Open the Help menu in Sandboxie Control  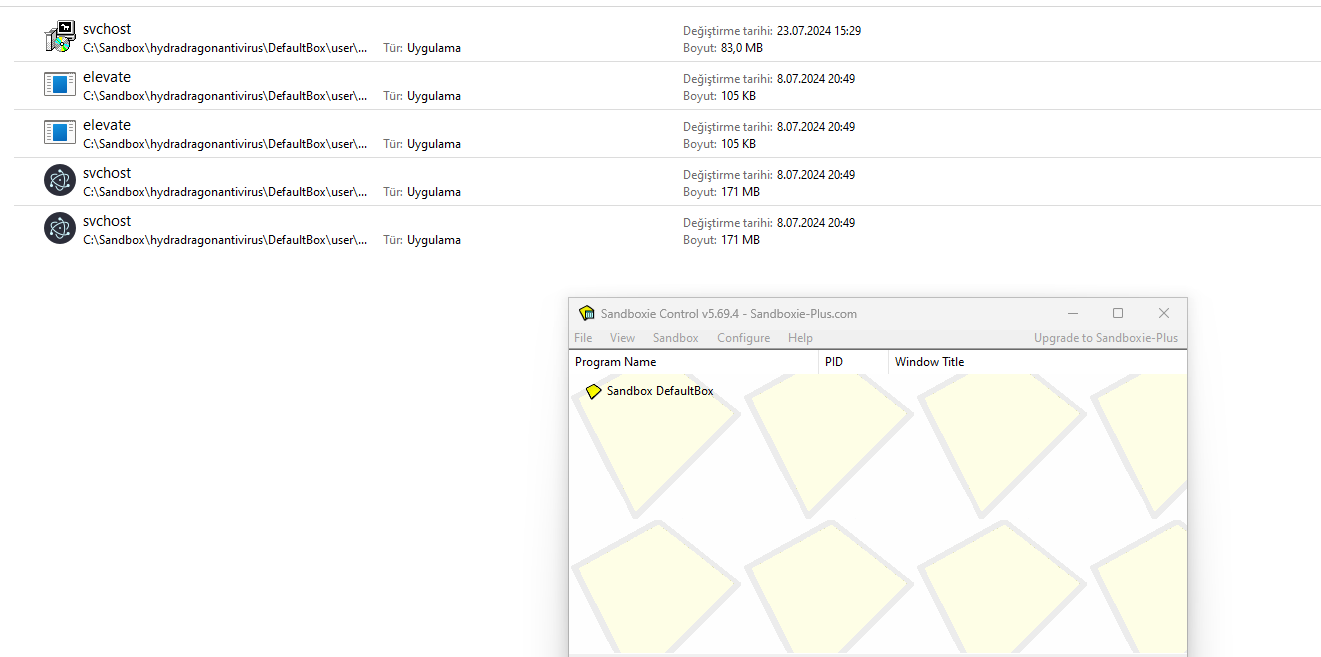(x=800, y=338)
